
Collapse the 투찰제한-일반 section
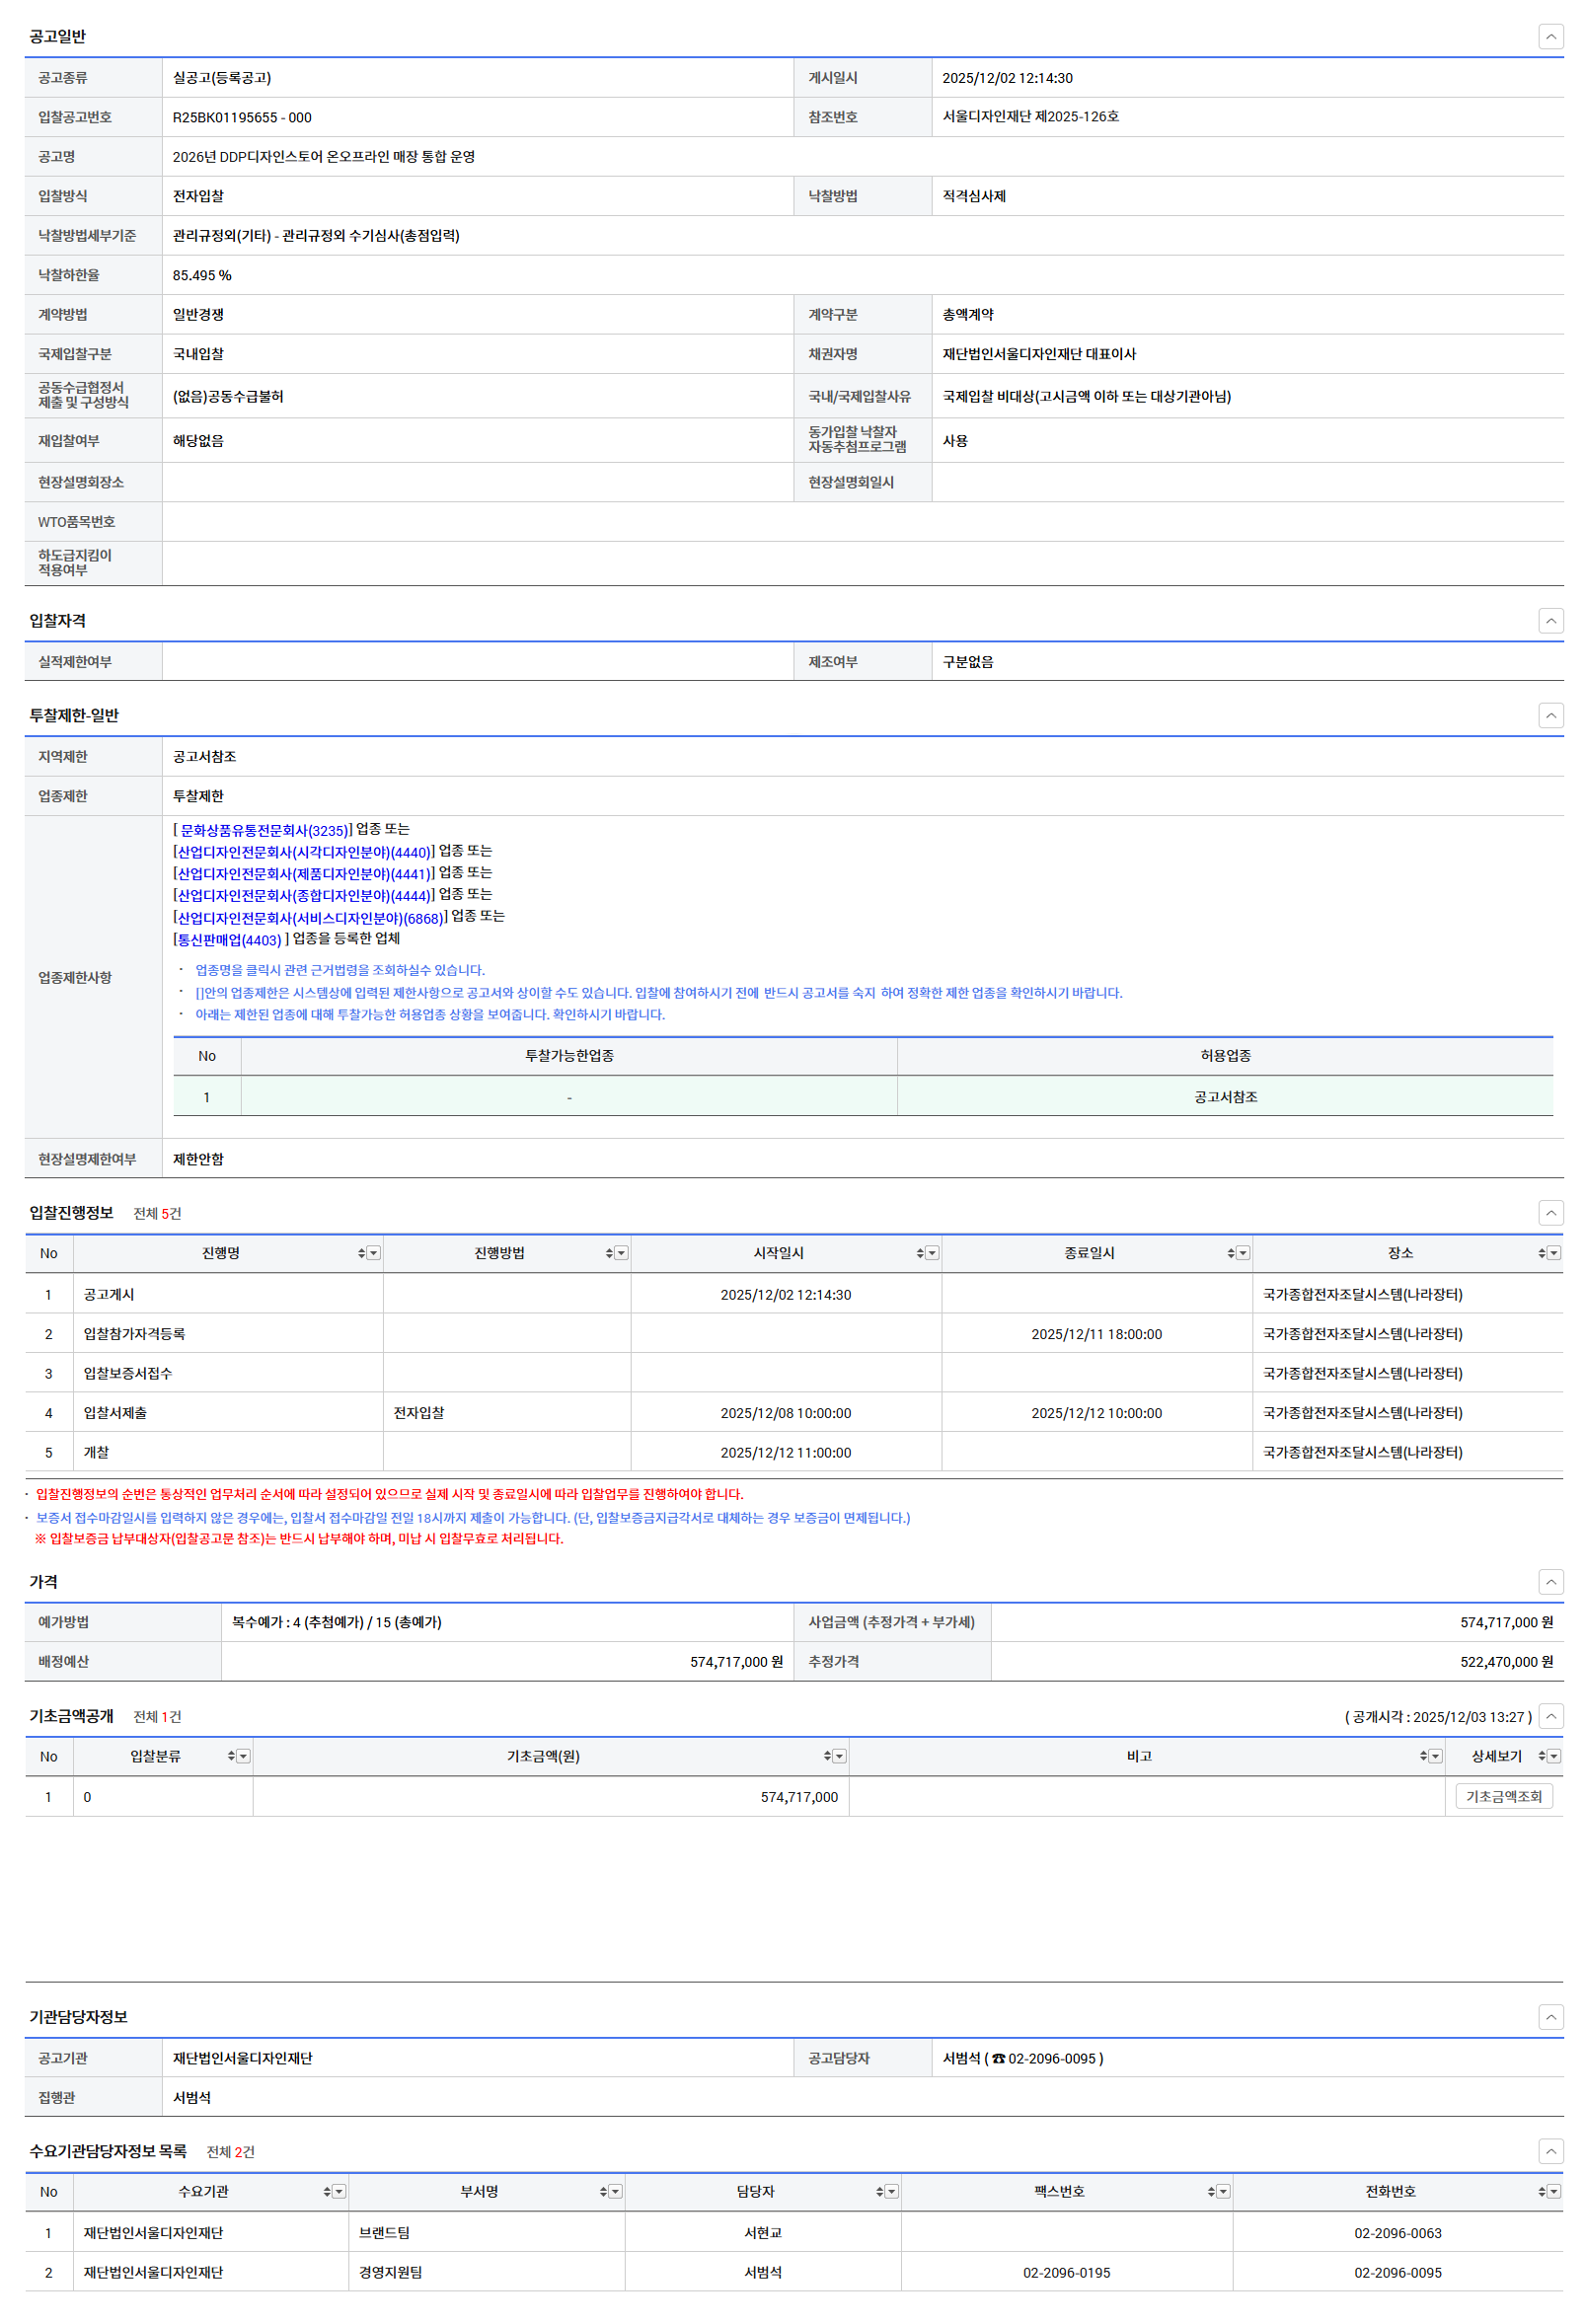tap(1550, 716)
